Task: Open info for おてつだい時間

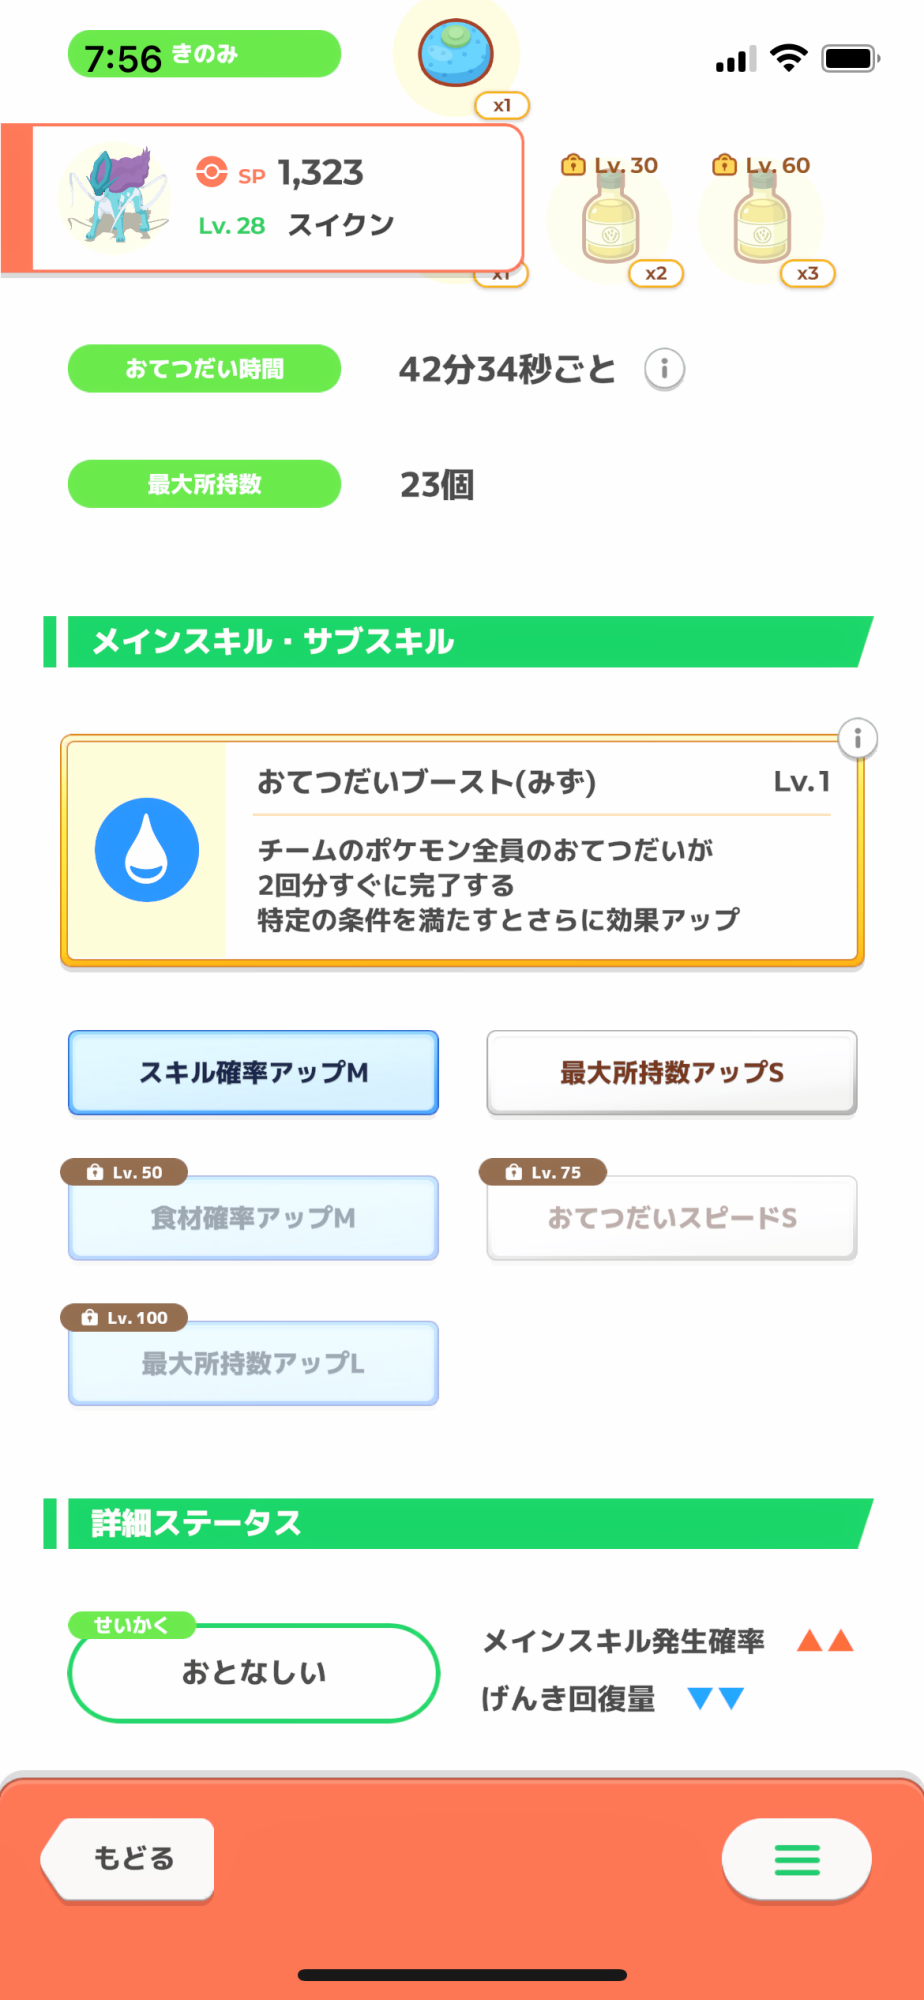Action: point(664,369)
